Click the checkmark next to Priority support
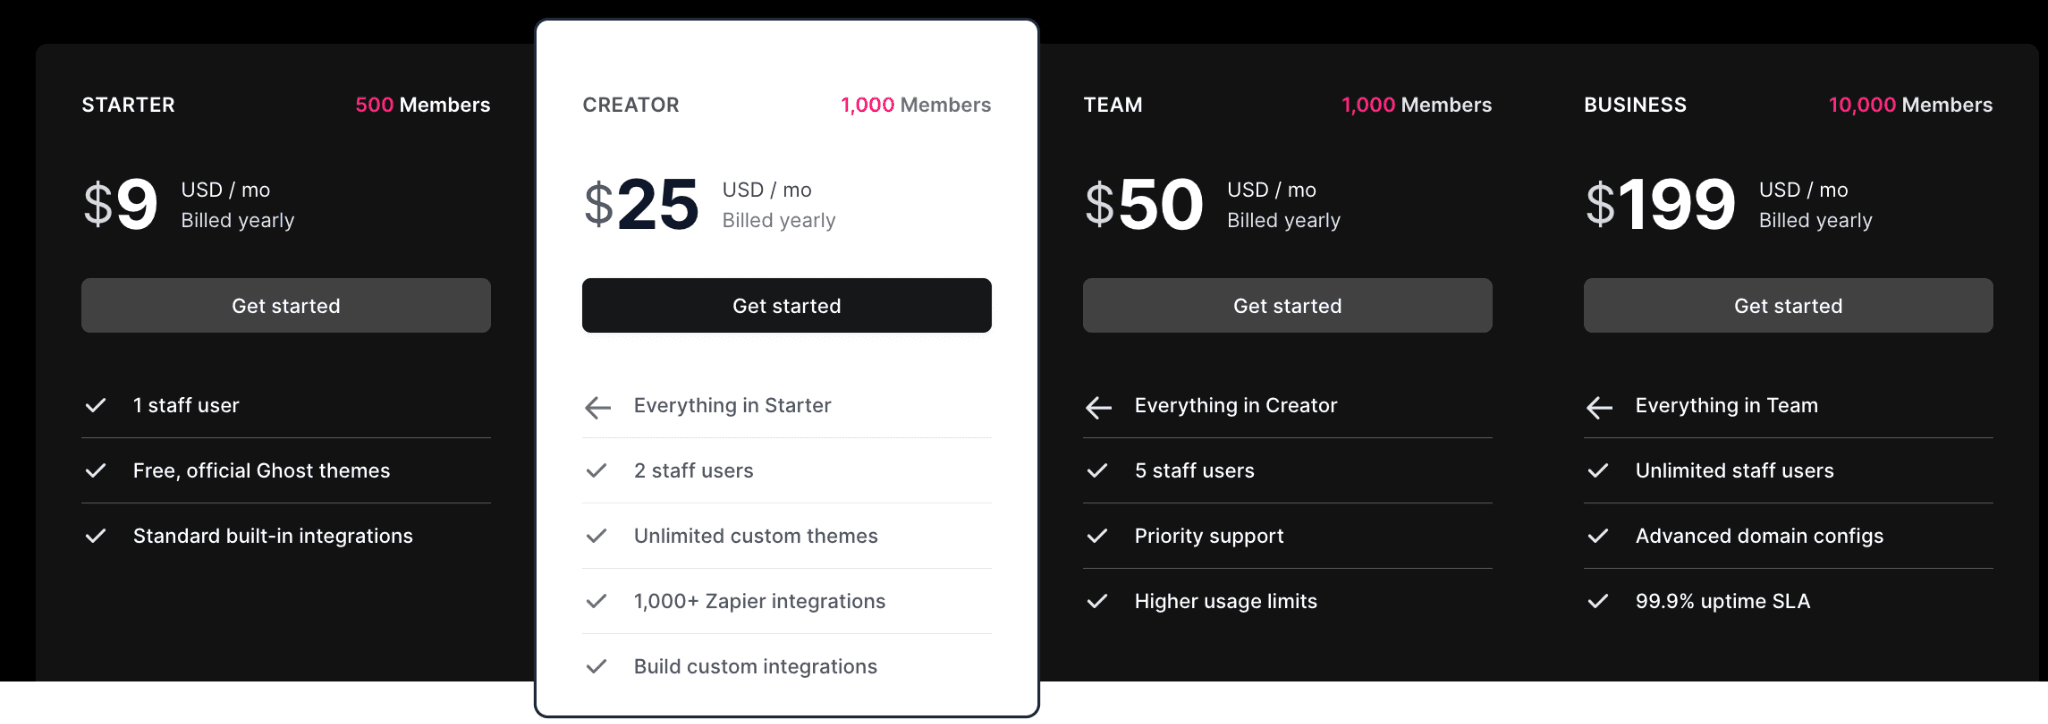The width and height of the screenshot is (2048, 724). tap(1098, 536)
